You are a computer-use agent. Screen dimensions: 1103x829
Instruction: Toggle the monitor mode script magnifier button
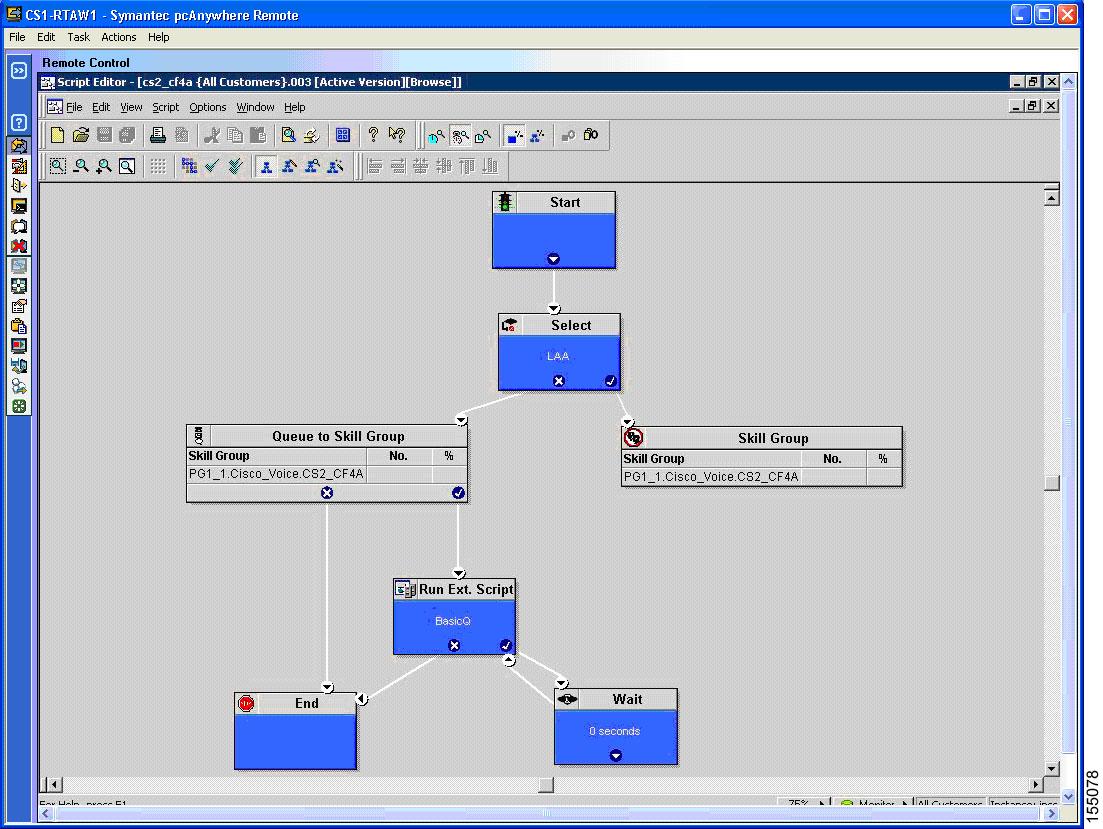[312, 166]
